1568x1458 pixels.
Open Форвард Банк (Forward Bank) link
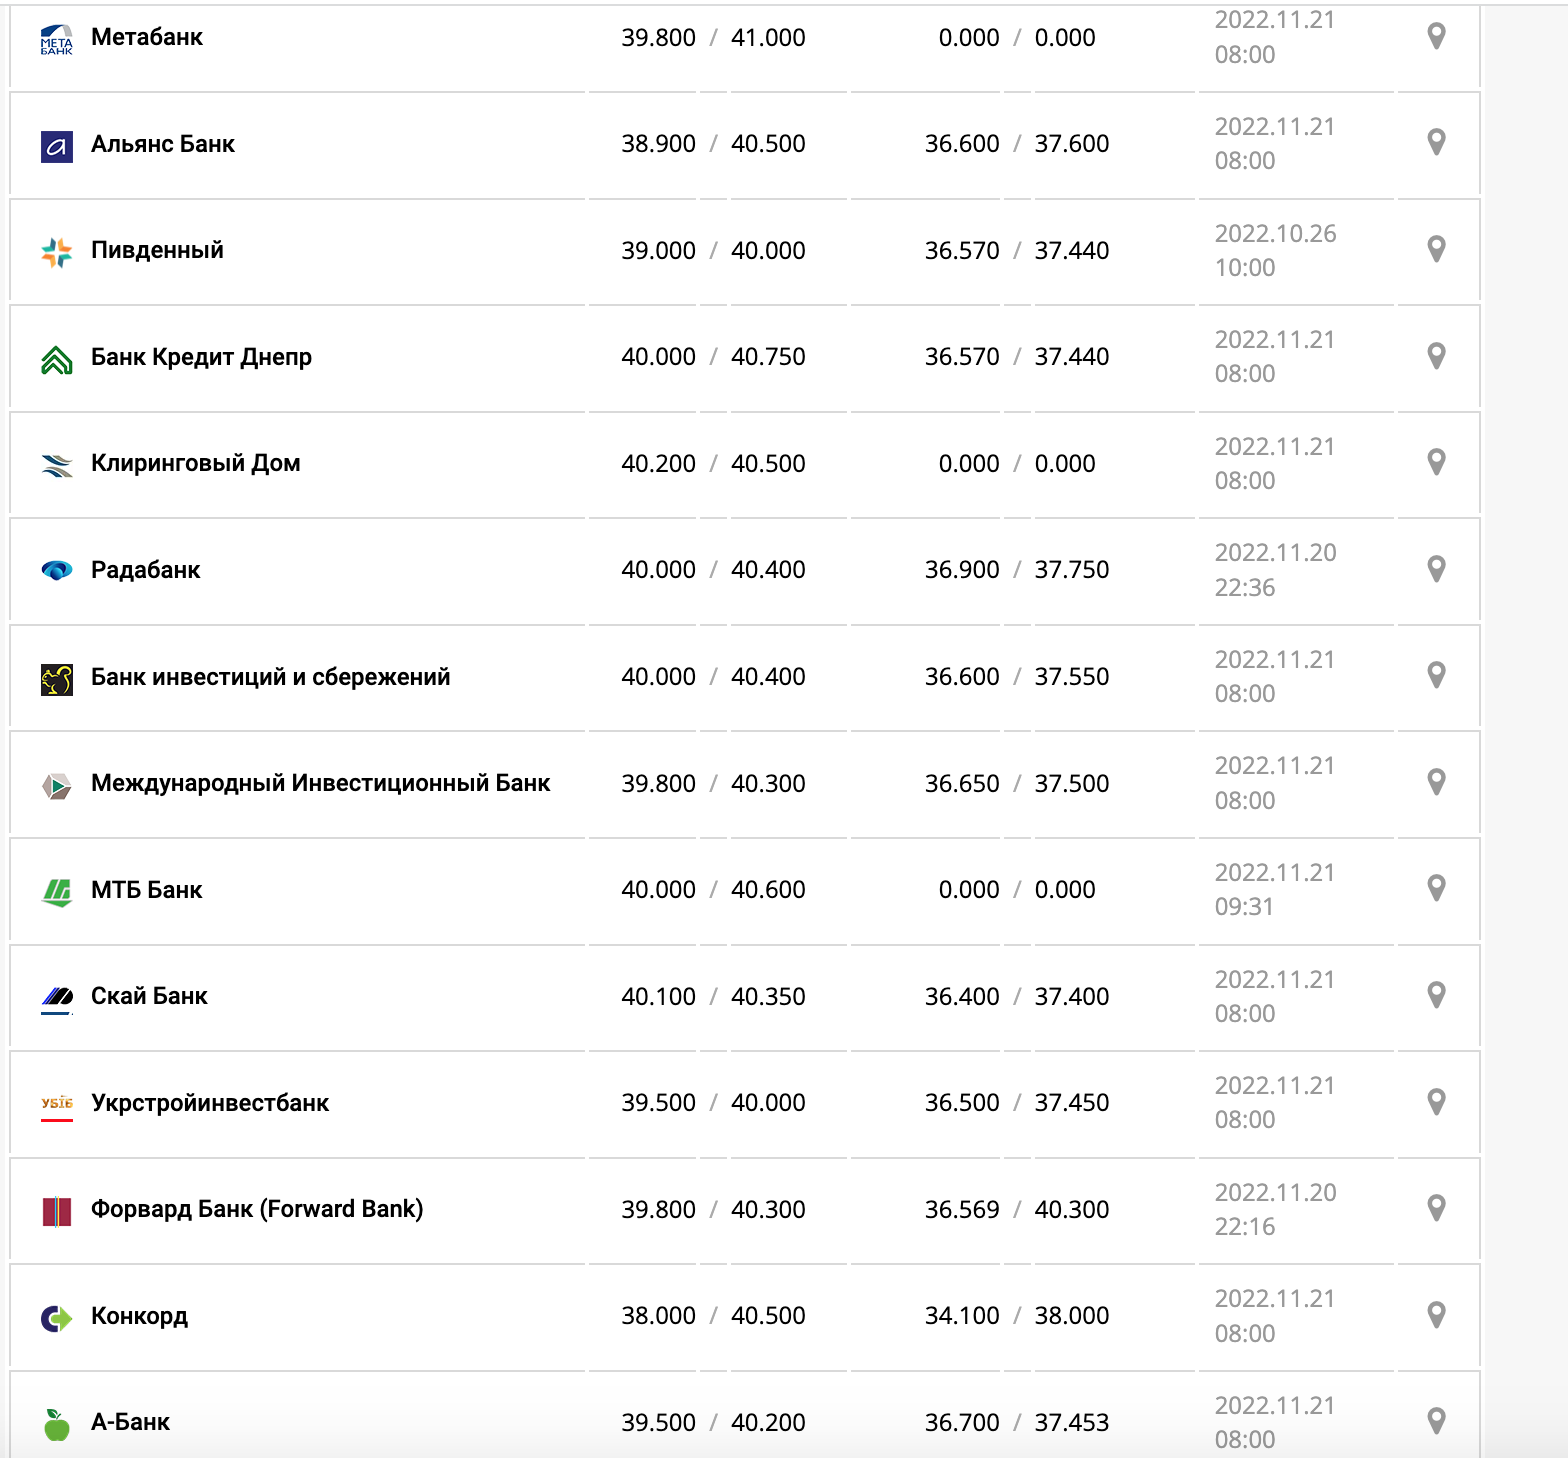point(257,1209)
